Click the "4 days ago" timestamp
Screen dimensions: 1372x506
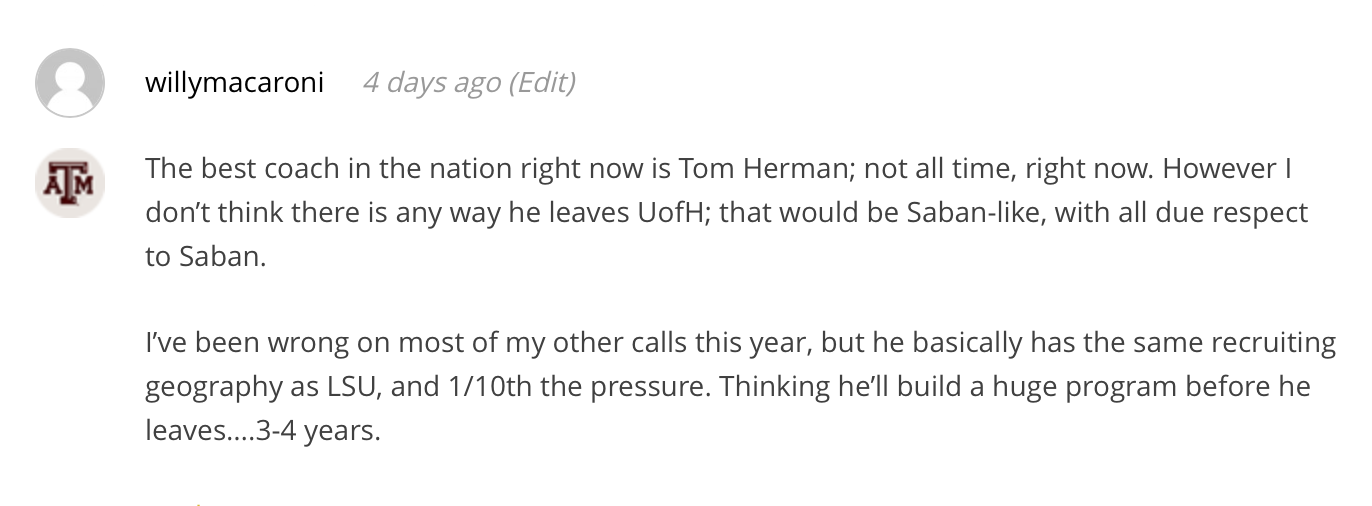pyautogui.click(x=431, y=82)
